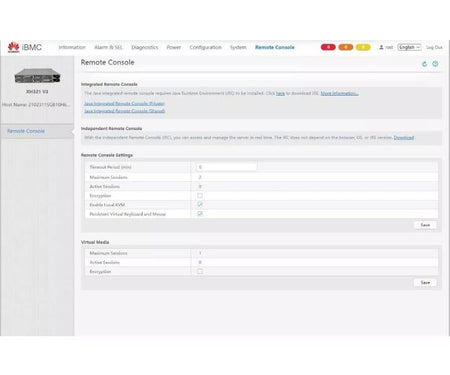Viewport: 450px width, 375px height.
Task: Open the English language dropdown
Action: tap(409, 47)
